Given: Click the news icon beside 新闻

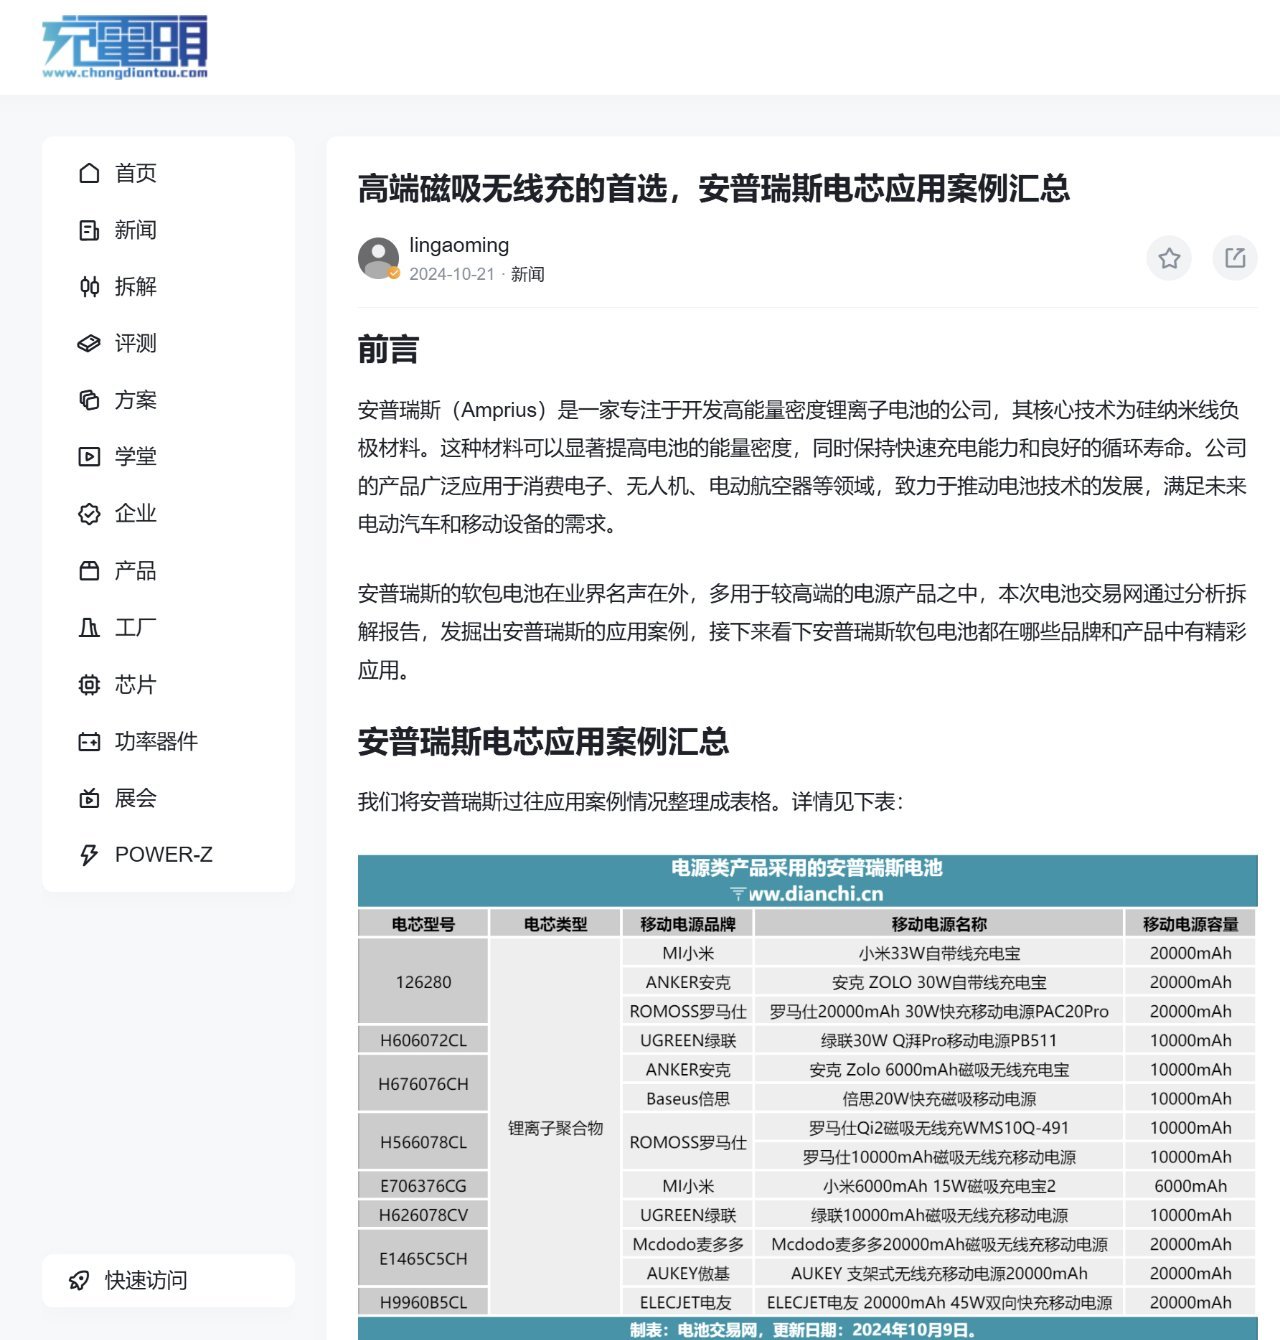Looking at the screenshot, I should tap(89, 230).
